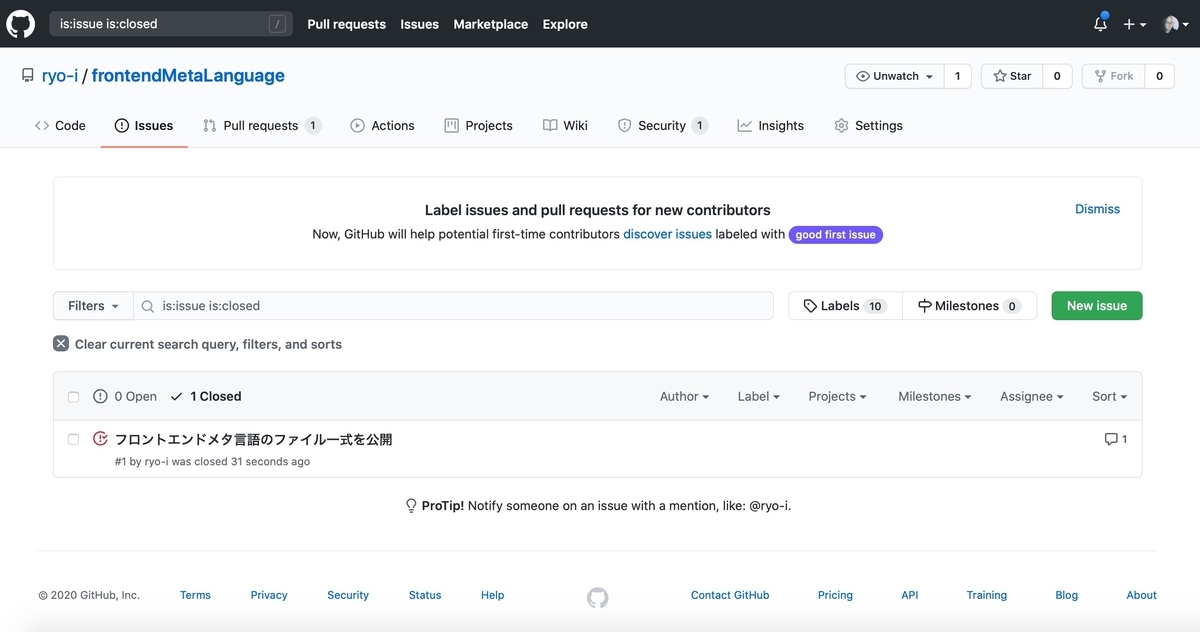The height and width of the screenshot is (632, 1200).
Task: Open the notifications bell
Action: click(1100, 24)
